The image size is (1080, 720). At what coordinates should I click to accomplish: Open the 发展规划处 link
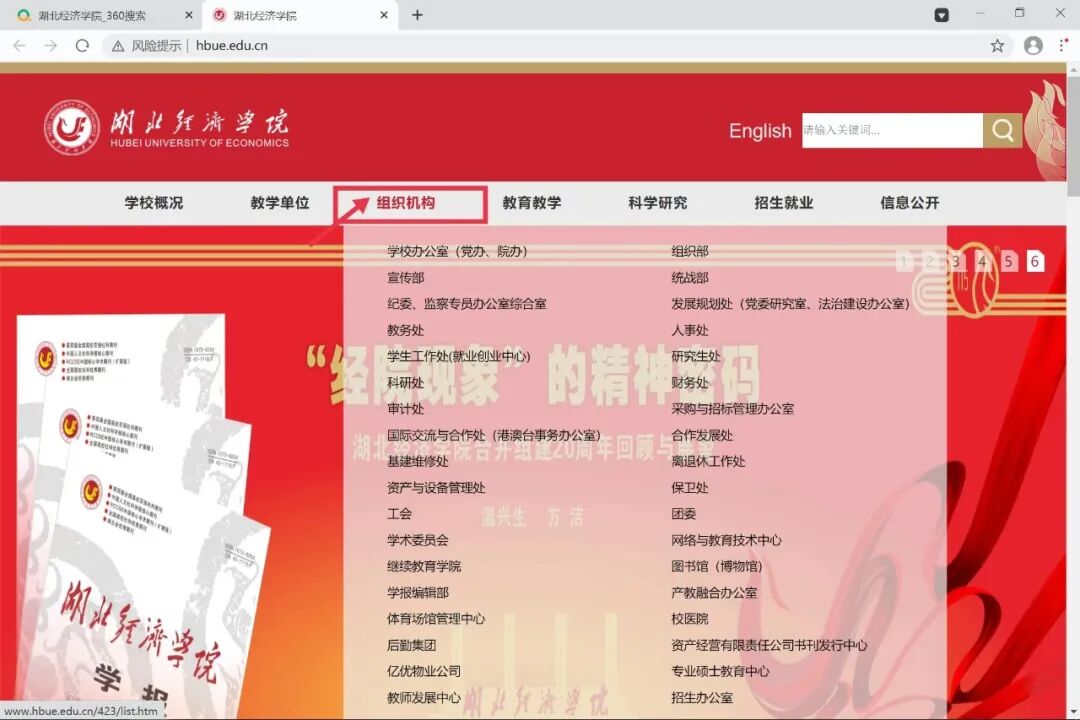pos(791,304)
